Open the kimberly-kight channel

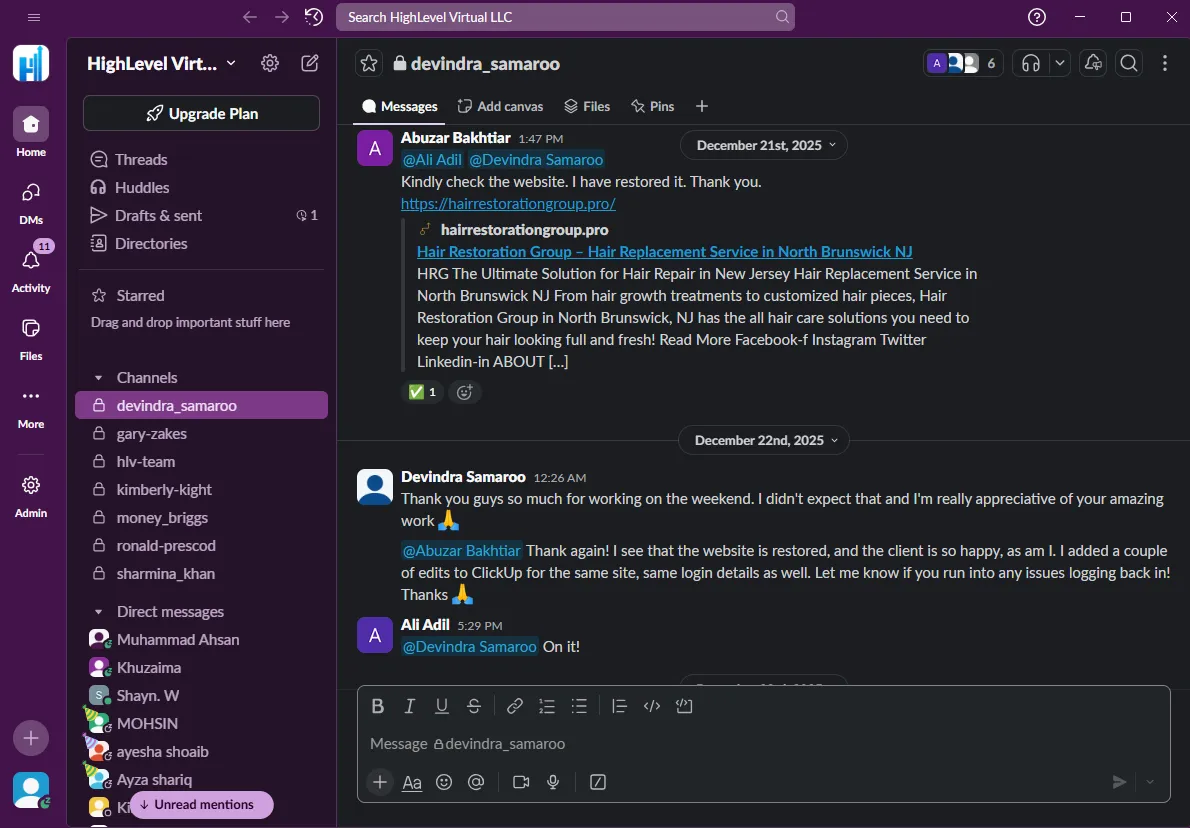(x=201, y=490)
